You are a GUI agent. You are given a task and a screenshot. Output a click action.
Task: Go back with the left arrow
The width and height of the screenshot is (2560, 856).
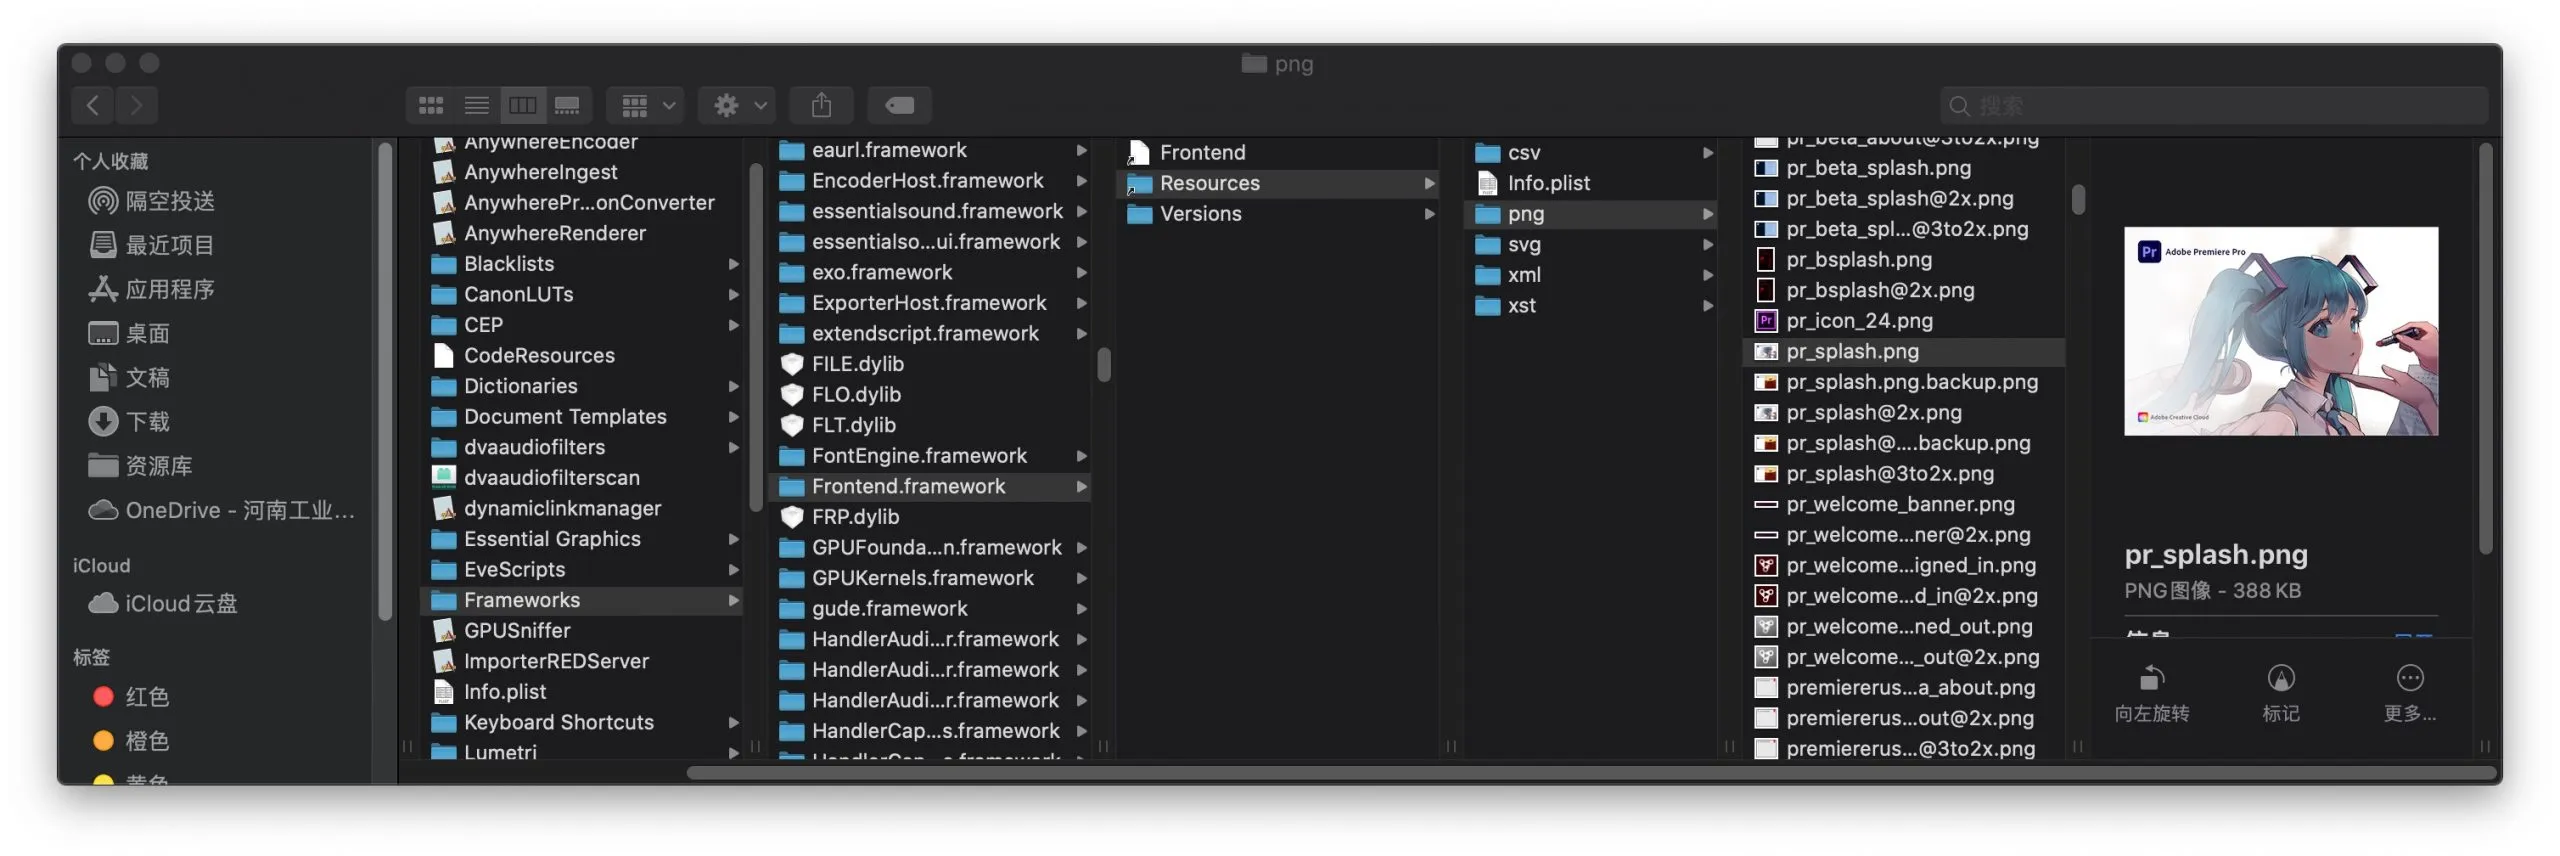(93, 105)
